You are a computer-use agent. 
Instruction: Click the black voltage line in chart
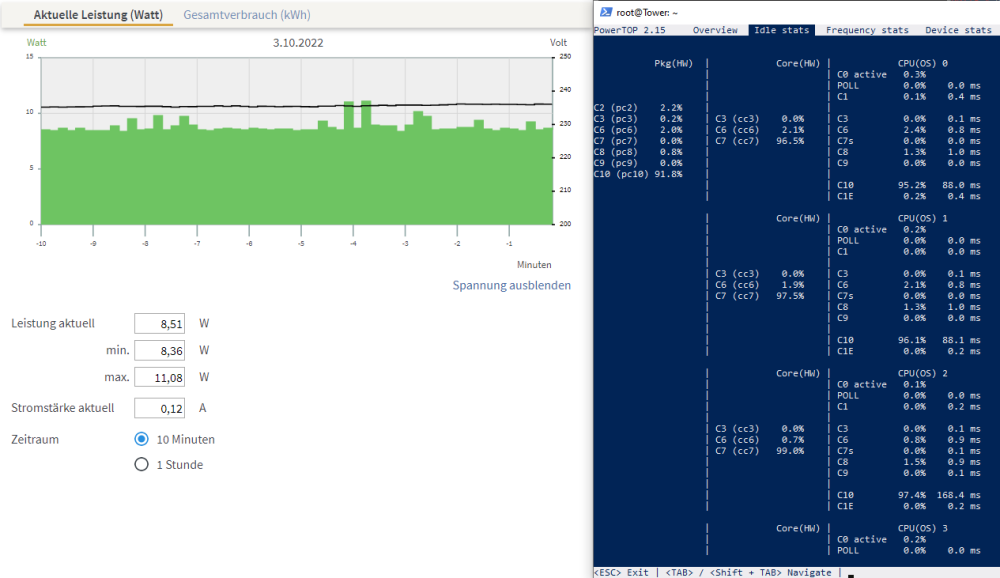click(297, 106)
